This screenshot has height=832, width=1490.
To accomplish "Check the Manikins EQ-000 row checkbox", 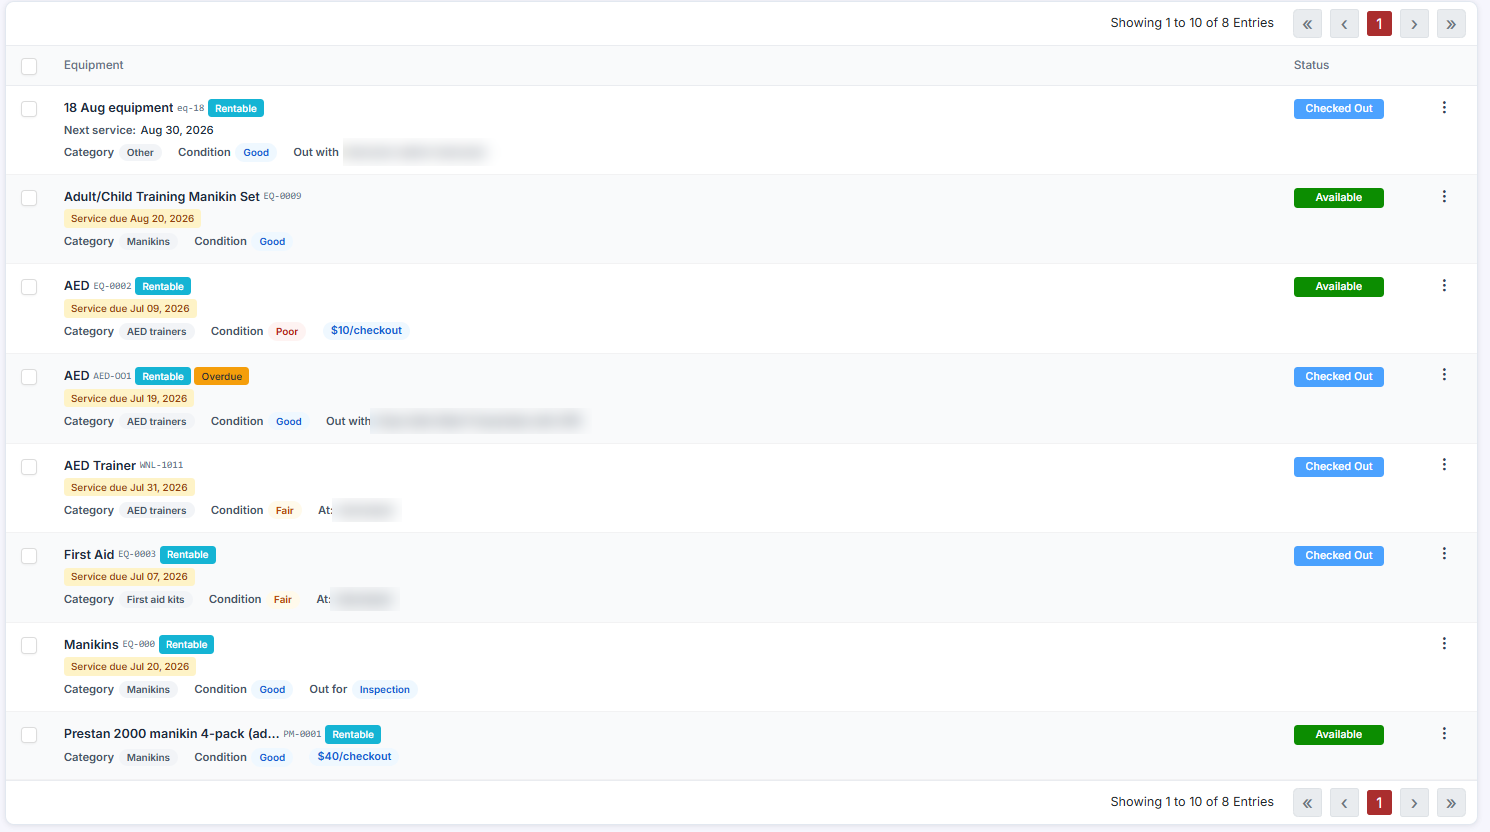I will point(29,646).
